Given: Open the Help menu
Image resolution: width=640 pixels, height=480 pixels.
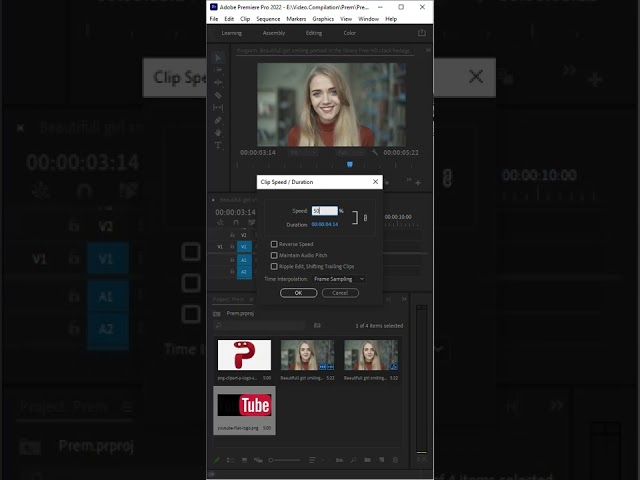Looking at the screenshot, I should pos(391,19).
